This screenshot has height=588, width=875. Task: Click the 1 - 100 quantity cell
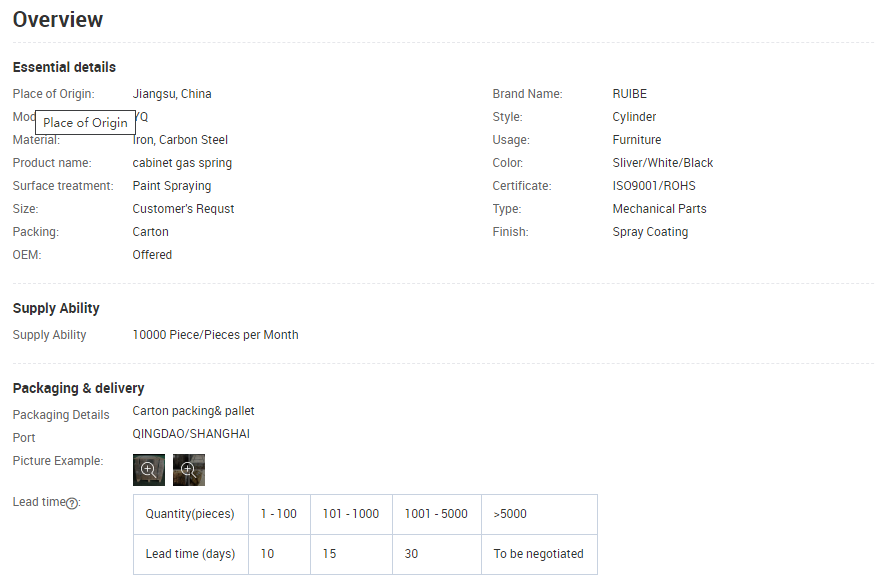[x=279, y=514]
